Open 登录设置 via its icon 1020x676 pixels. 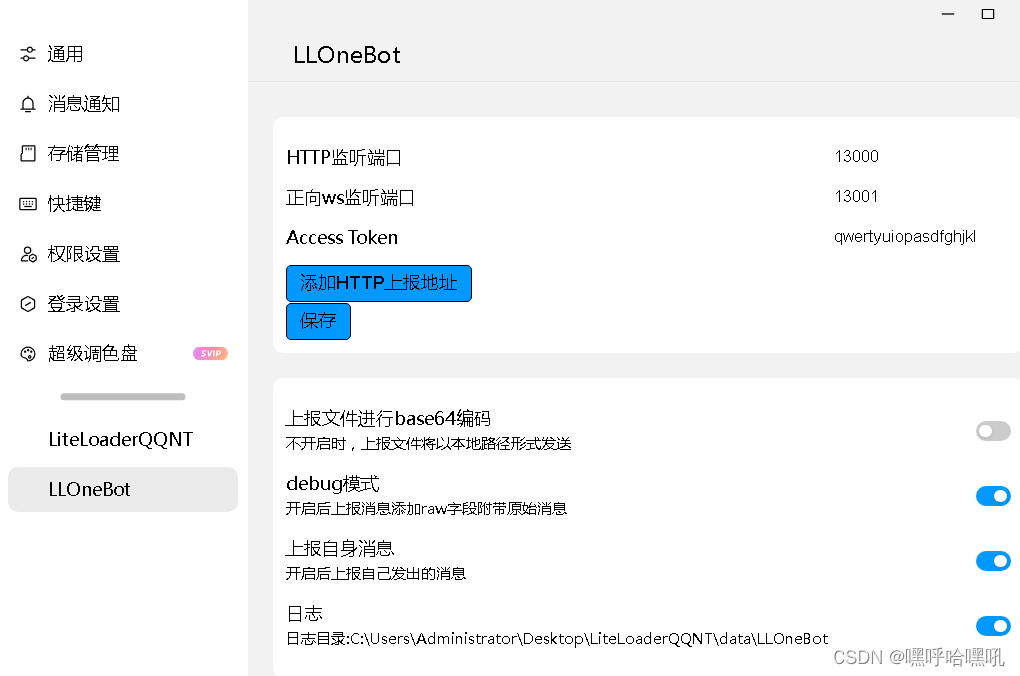tap(27, 304)
